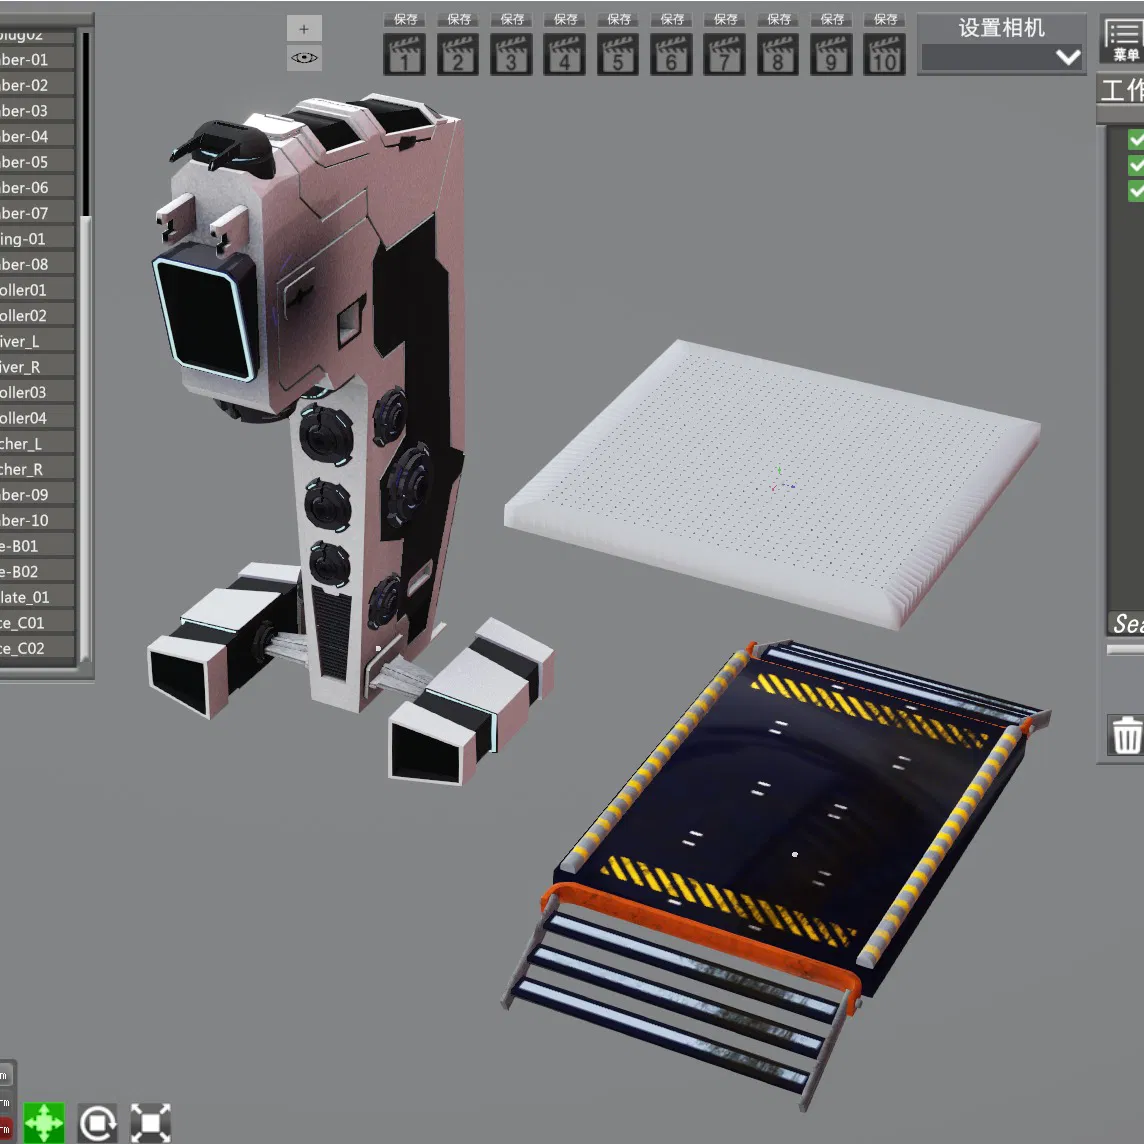1144x1144 pixels.
Task: Click 保存 above camera slot 1
Action: [x=405, y=20]
